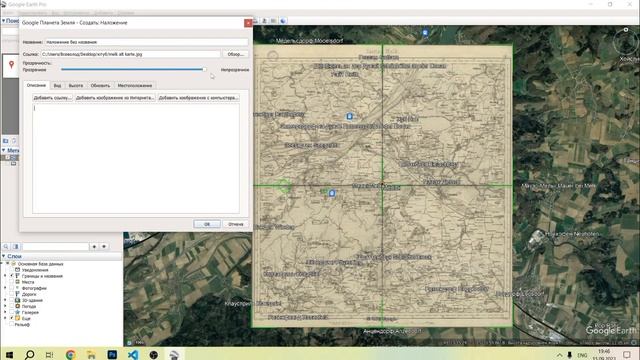Click the compass navigation ring on map
The width and height of the screenshot is (640, 360).
point(626,41)
